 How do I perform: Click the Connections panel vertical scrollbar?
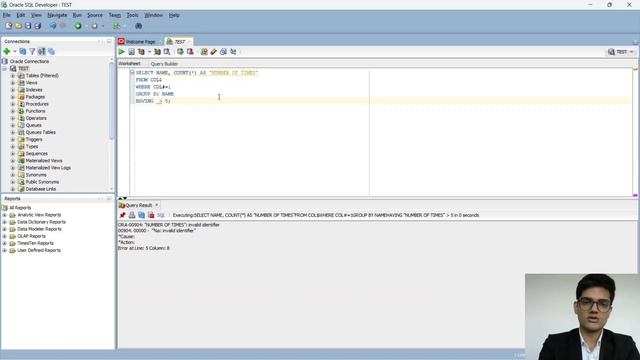click(x=111, y=102)
